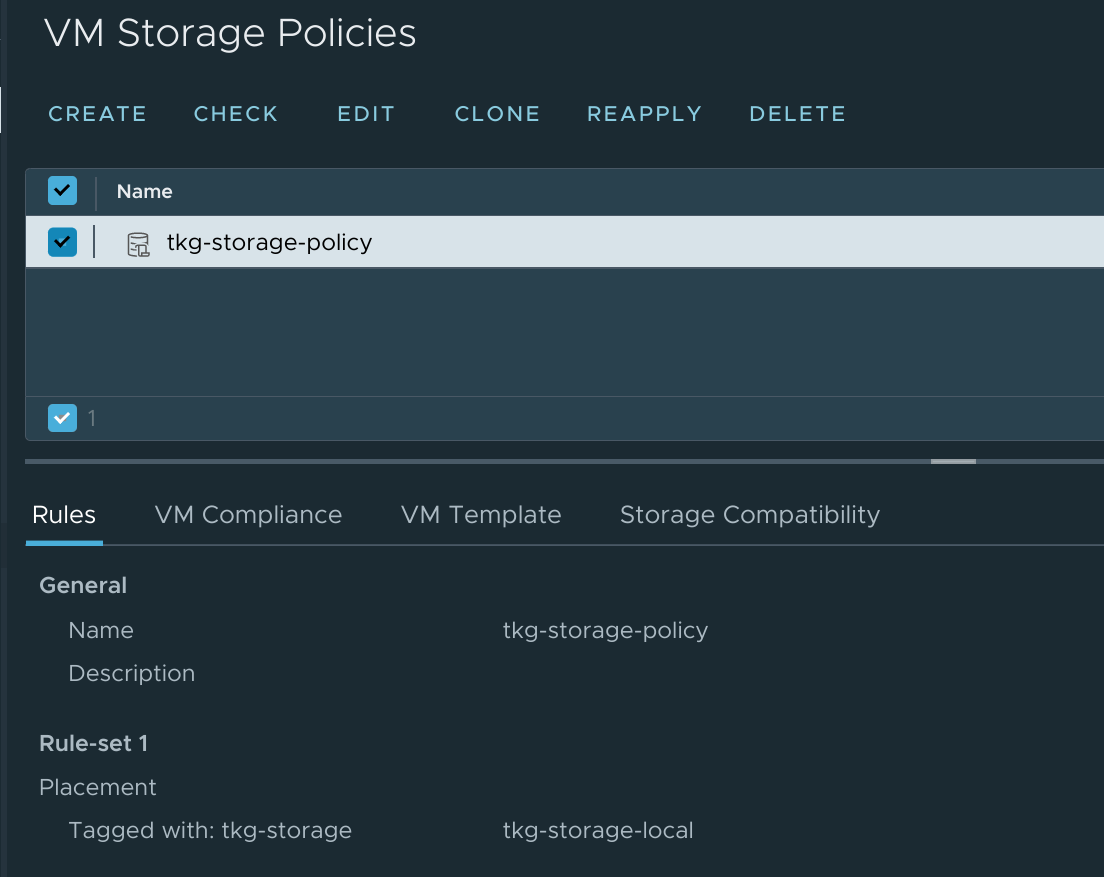Sort by the Name column header
The image size is (1104, 877).
tap(145, 191)
